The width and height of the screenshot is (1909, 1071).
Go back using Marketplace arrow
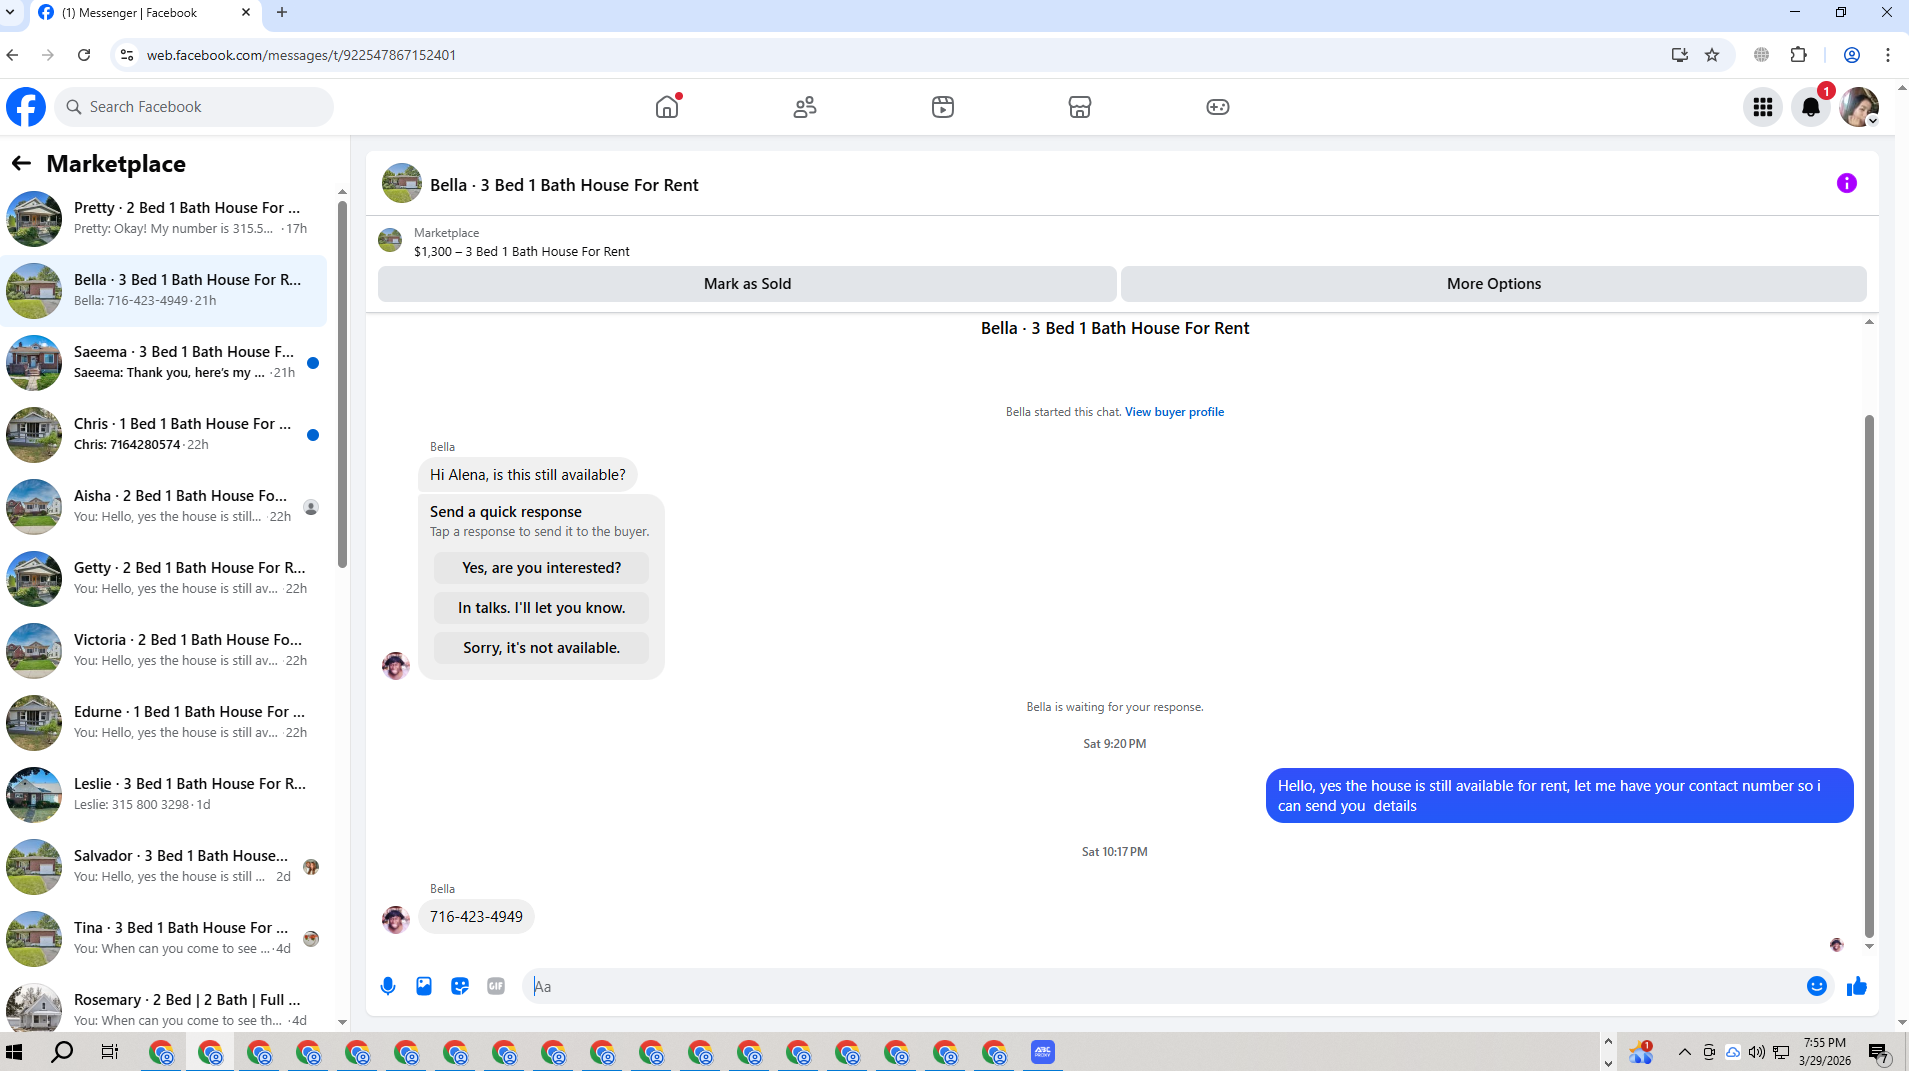coord(21,163)
